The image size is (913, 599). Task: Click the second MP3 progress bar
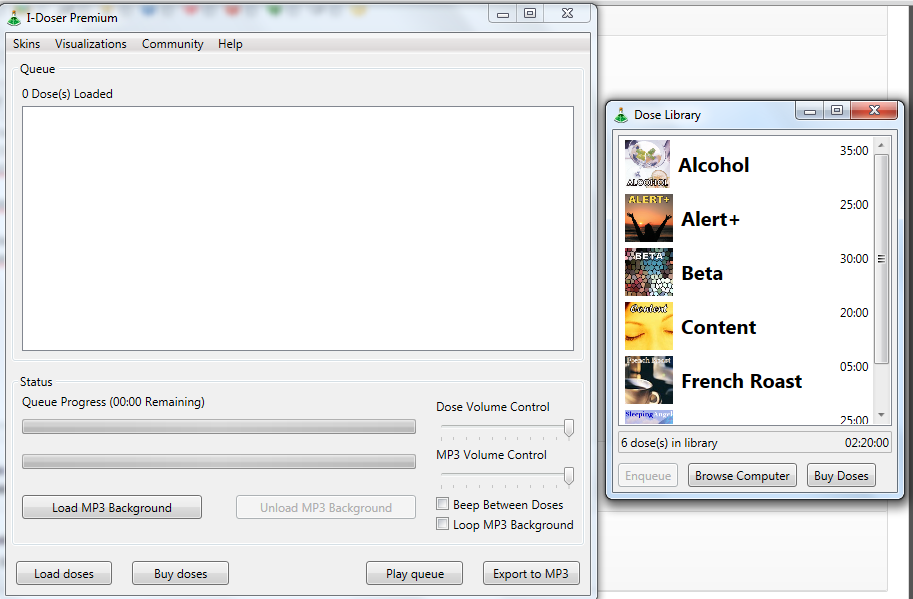[219, 462]
